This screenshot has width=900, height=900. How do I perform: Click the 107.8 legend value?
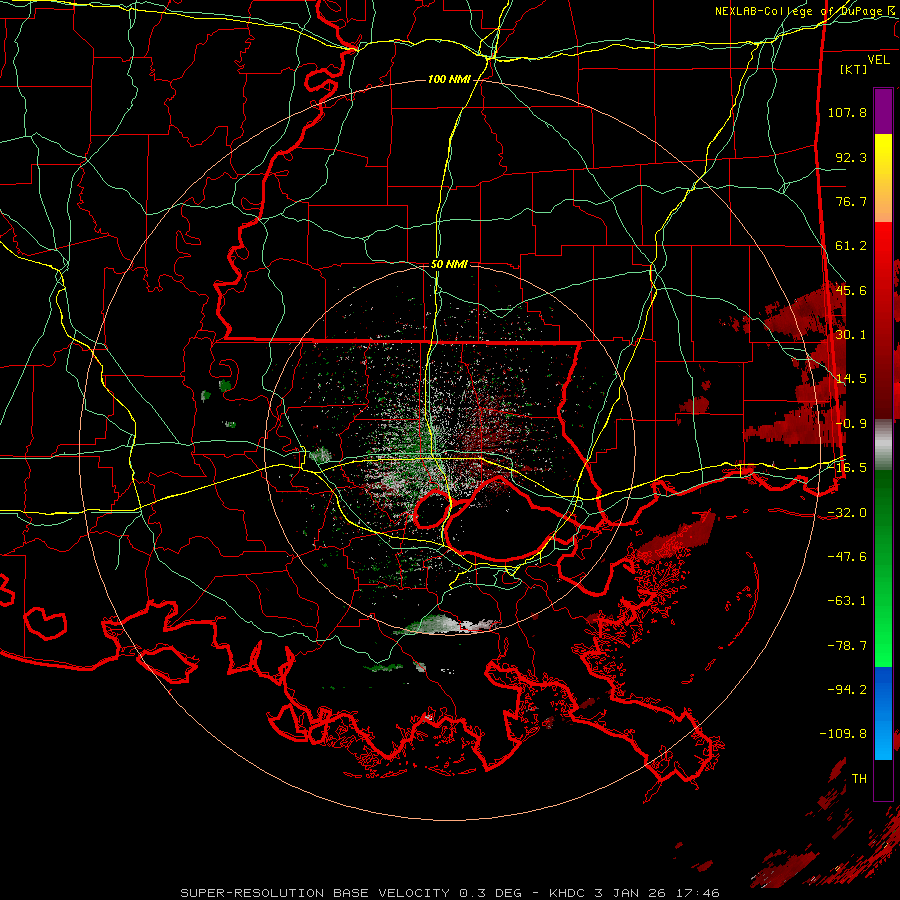[847, 112]
